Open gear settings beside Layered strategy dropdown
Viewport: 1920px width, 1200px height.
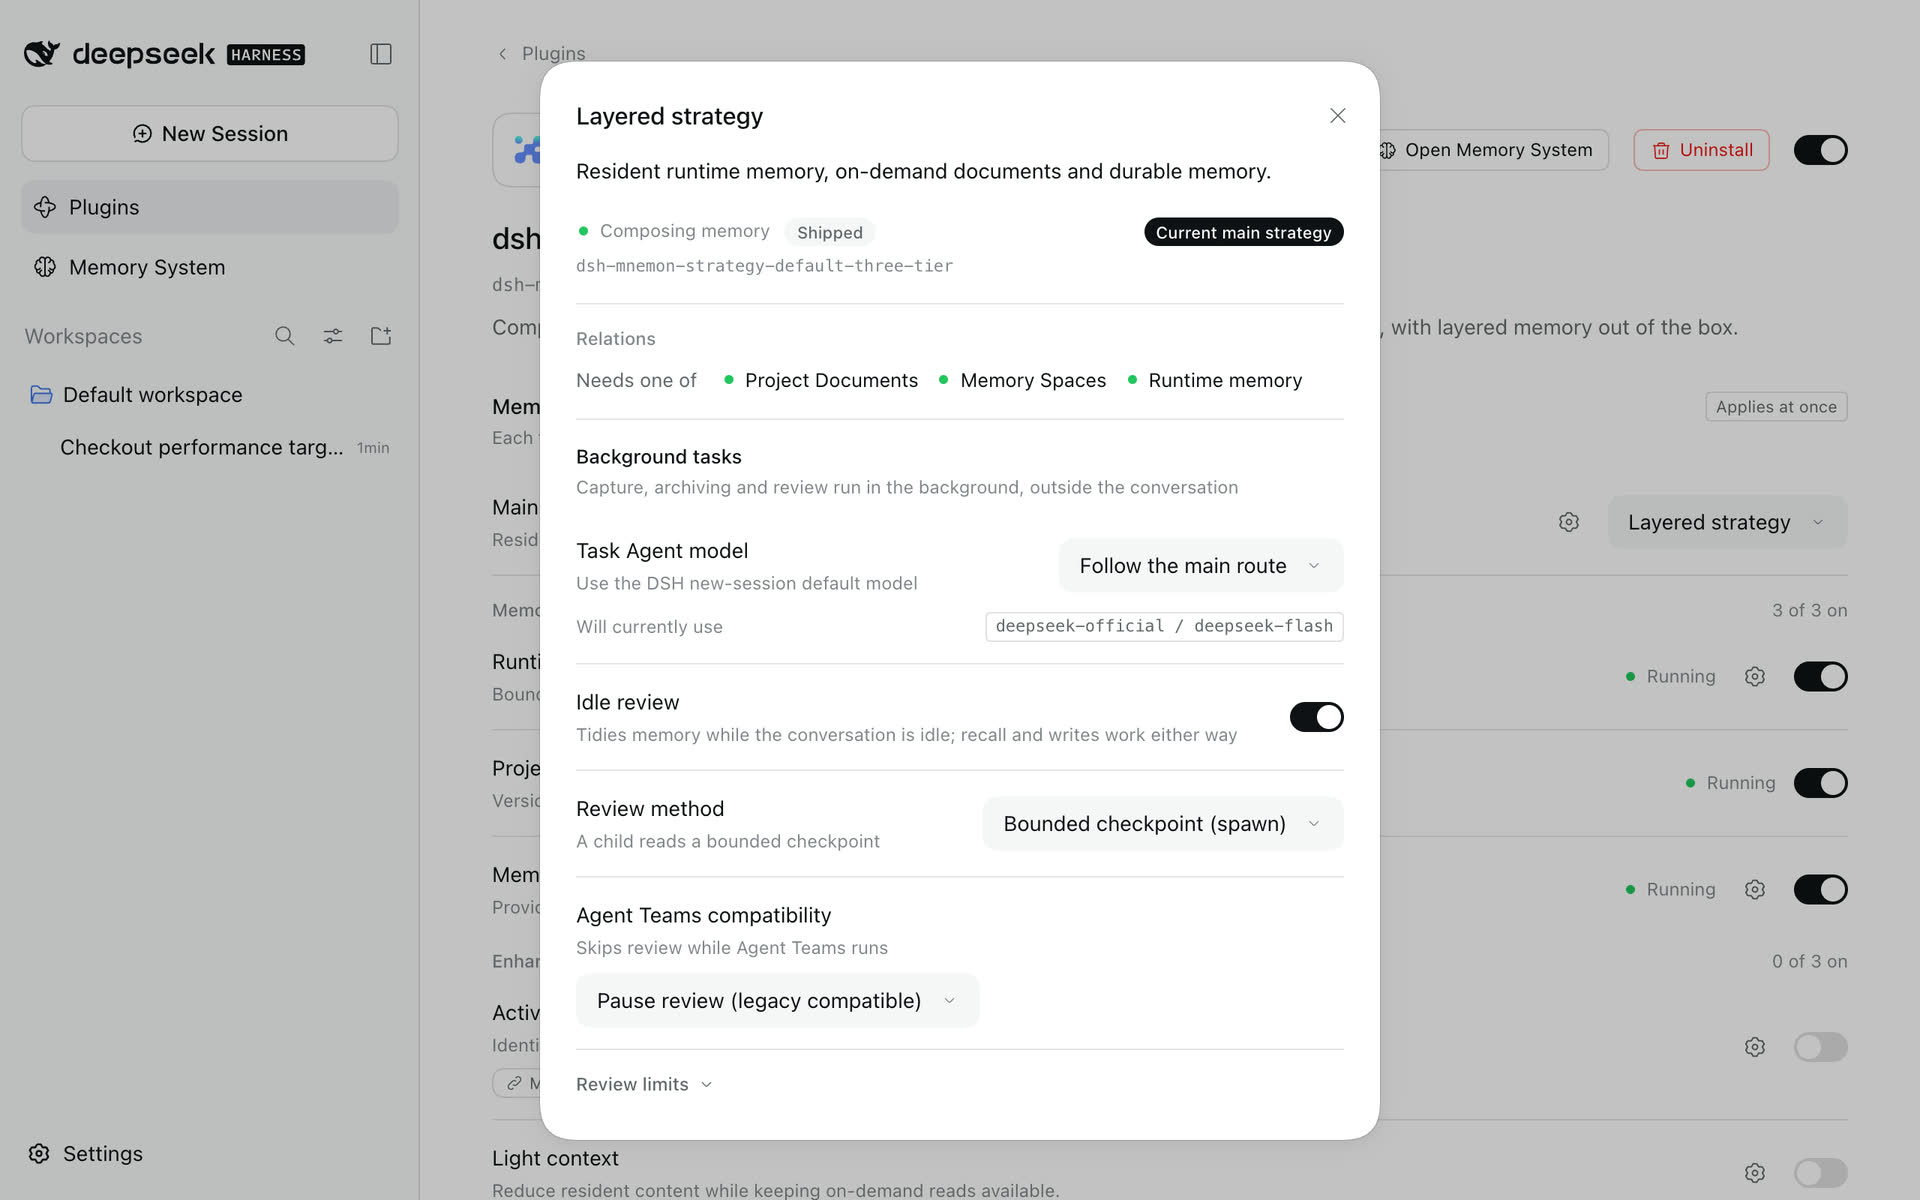(1569, 522)
